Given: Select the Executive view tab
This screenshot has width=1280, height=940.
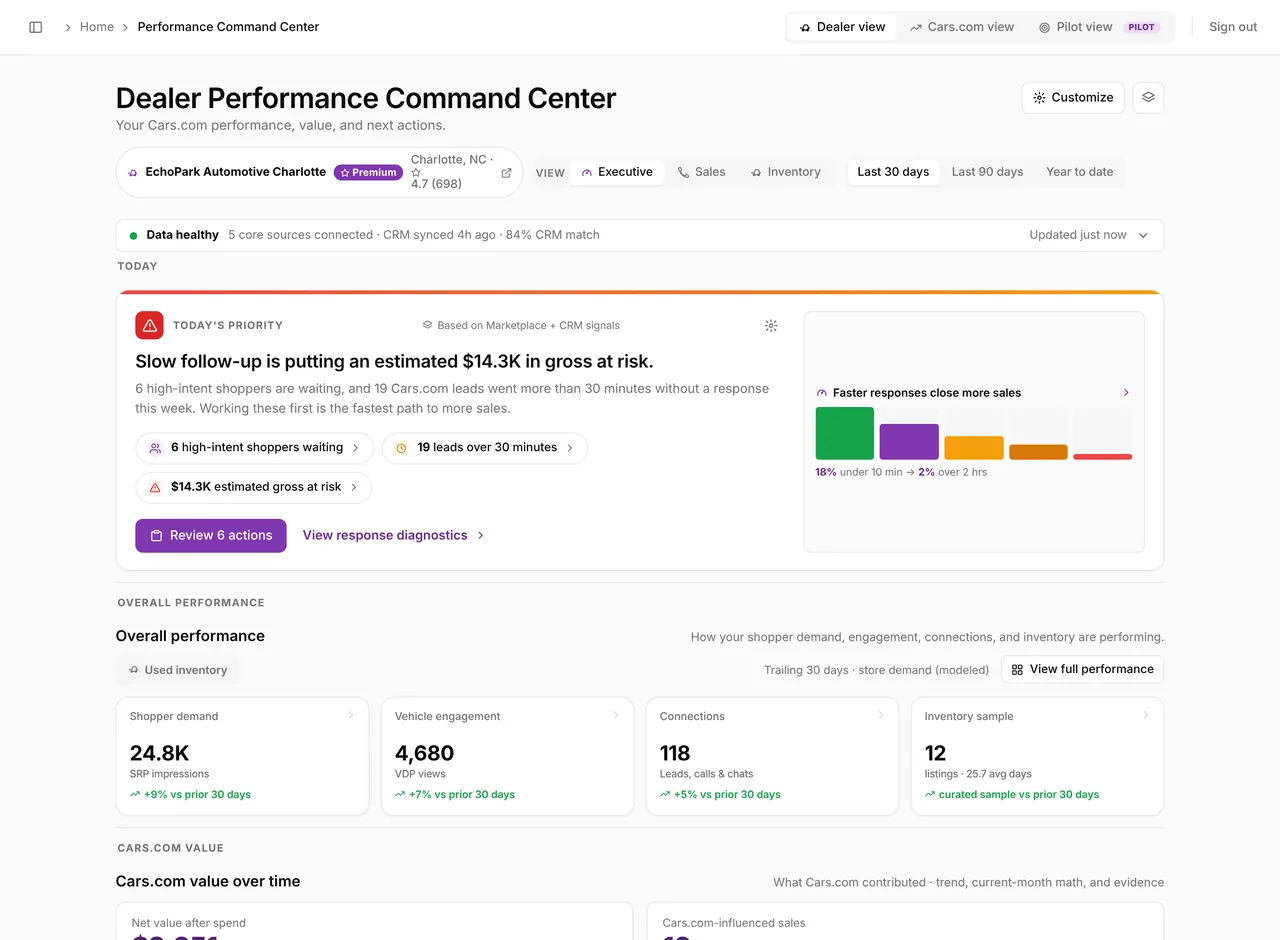Looking at the screenshot, I should [x=617, y=172].
